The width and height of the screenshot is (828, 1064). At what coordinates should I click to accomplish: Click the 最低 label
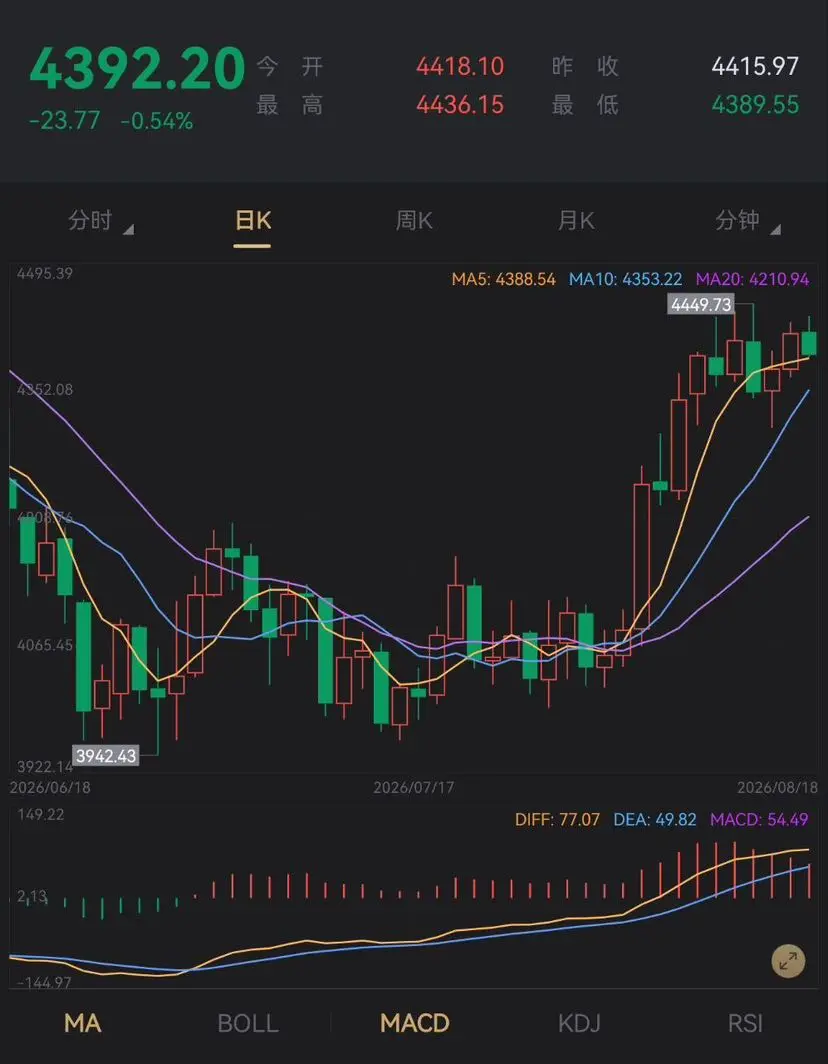[585, 105]
